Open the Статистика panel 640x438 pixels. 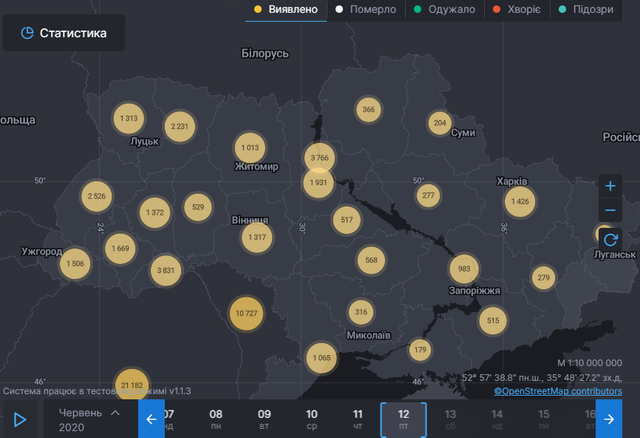click(64, 33)
